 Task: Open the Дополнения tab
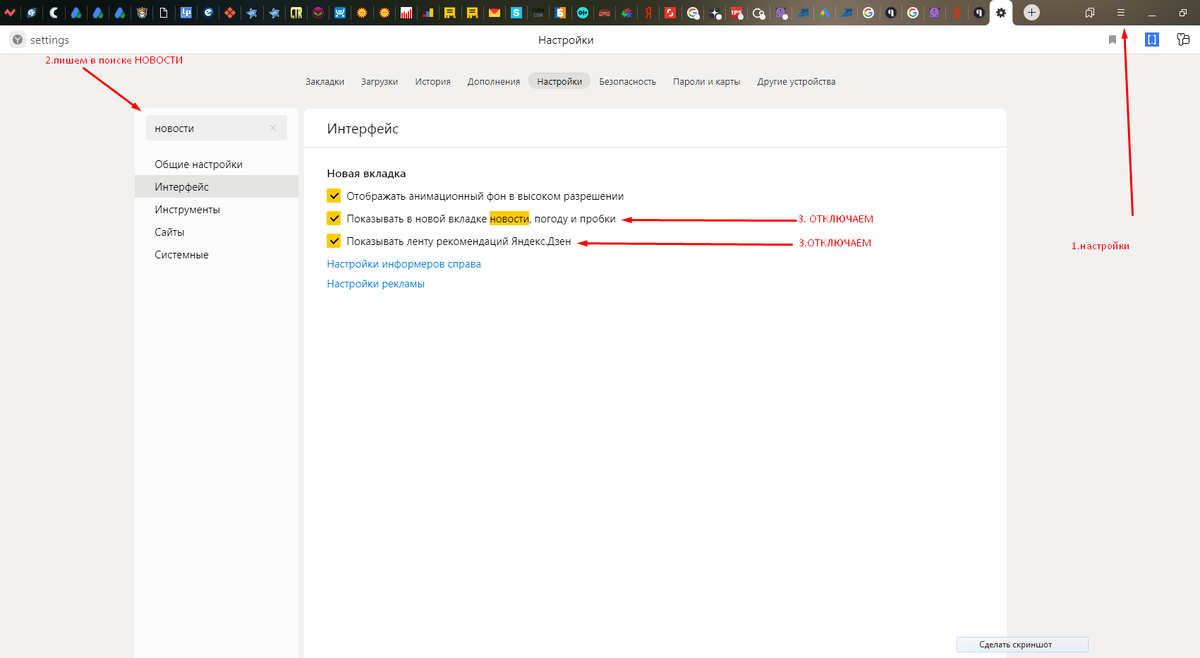[x=494, y=82]
